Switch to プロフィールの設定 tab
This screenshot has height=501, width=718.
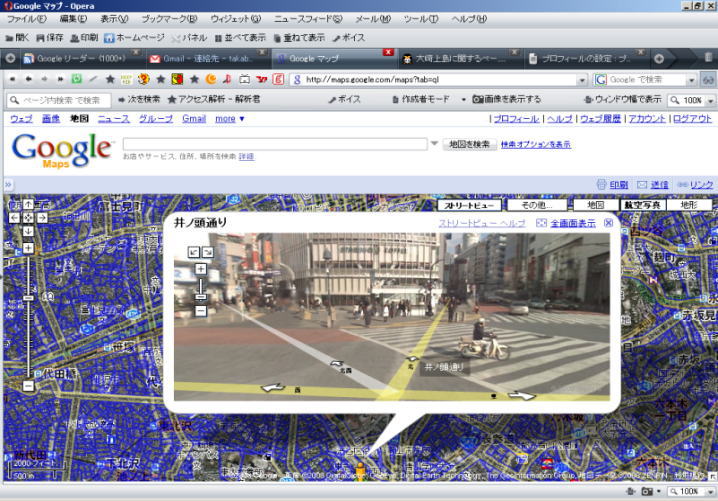pos(586,59)
